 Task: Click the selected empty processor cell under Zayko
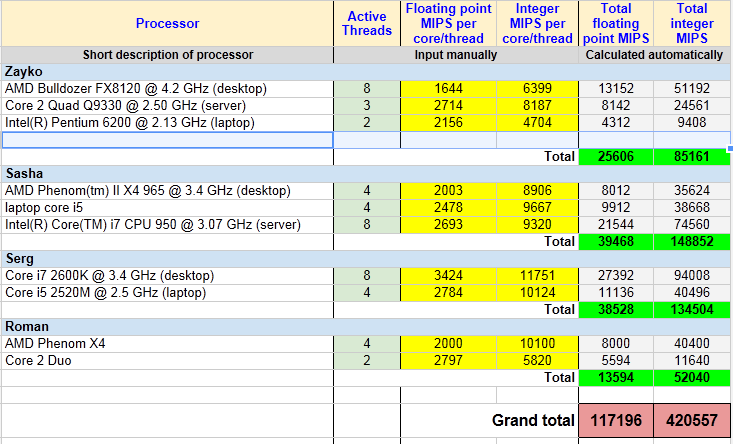[167, 140]
